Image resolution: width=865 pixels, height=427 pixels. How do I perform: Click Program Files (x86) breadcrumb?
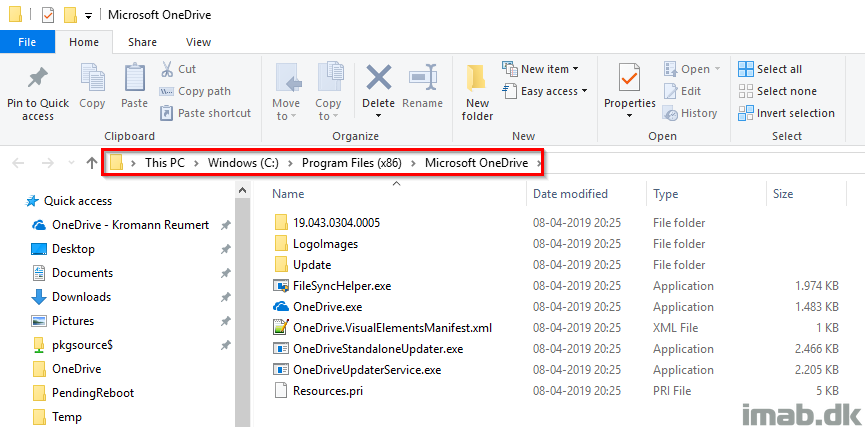click(x=351, y=163)
